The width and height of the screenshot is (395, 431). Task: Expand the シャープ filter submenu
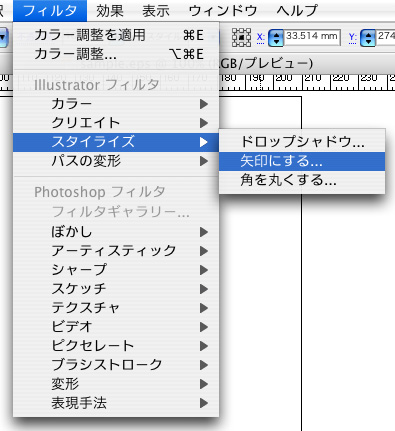pos(116,270)
